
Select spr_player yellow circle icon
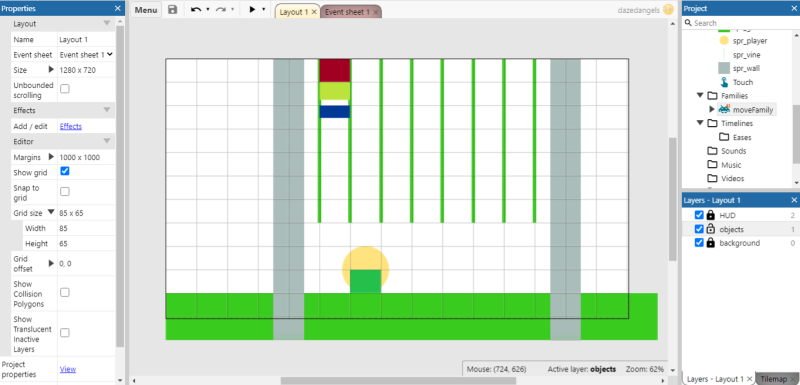tap(723, 41)
